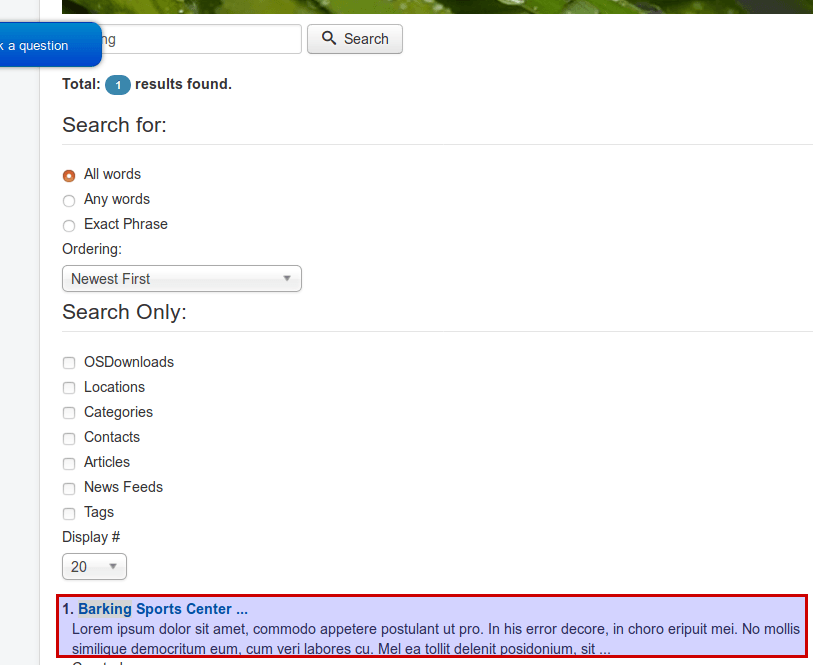Enable the OSDownloads checkbox
Screen dimensions: 813x665
click(x=69, y=363)
